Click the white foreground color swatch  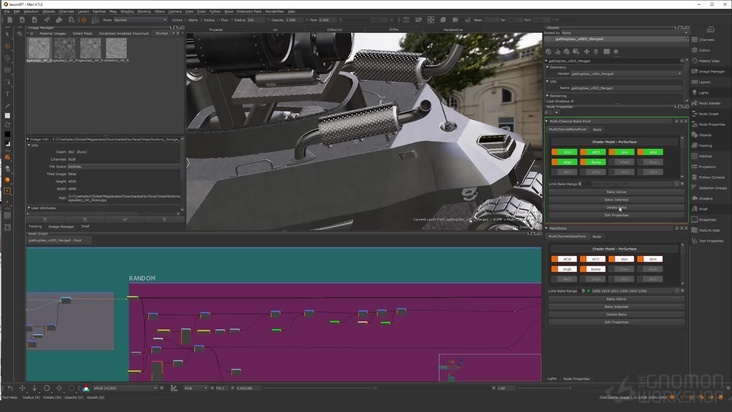pos(7,116)
